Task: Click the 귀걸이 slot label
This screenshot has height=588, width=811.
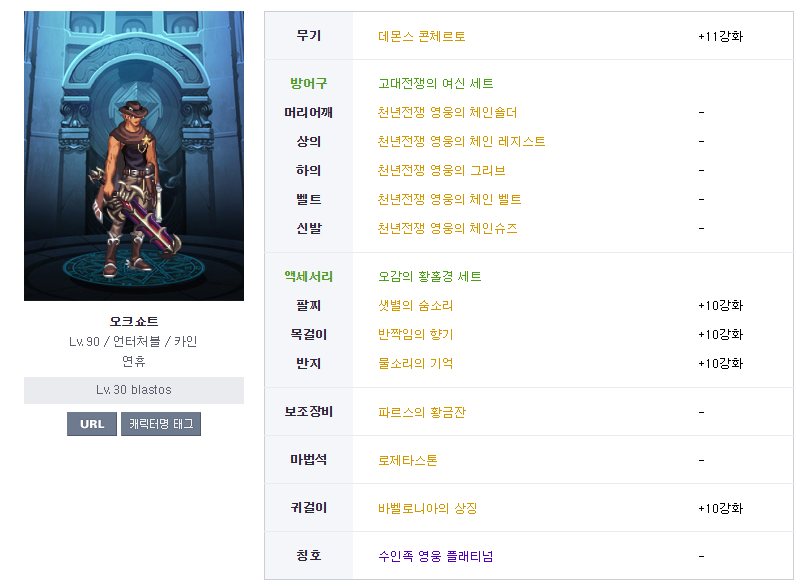Action: coord(309,508)
